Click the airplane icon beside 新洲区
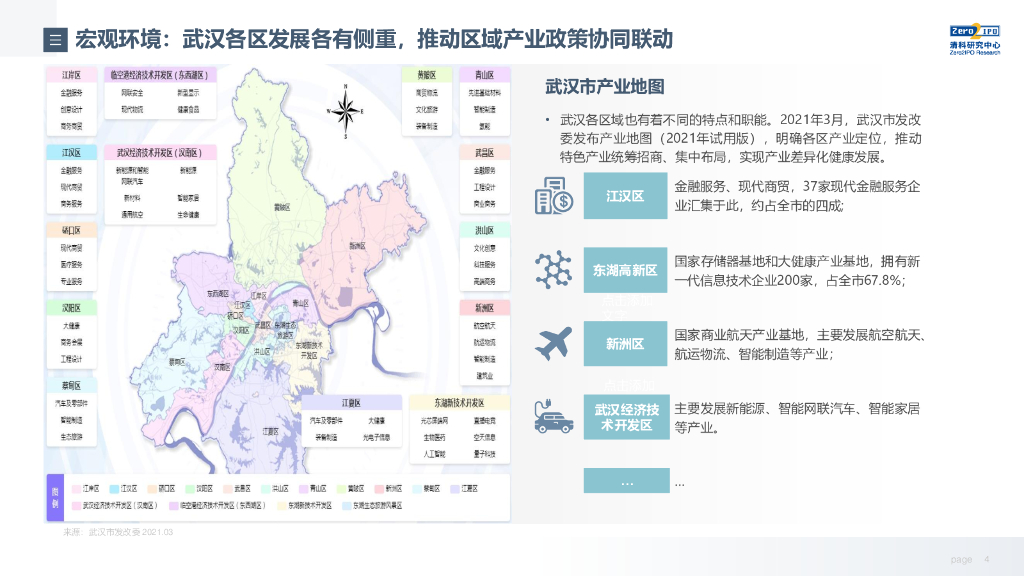The width and height of the screenshot is (1024, 576). [553, 344]
